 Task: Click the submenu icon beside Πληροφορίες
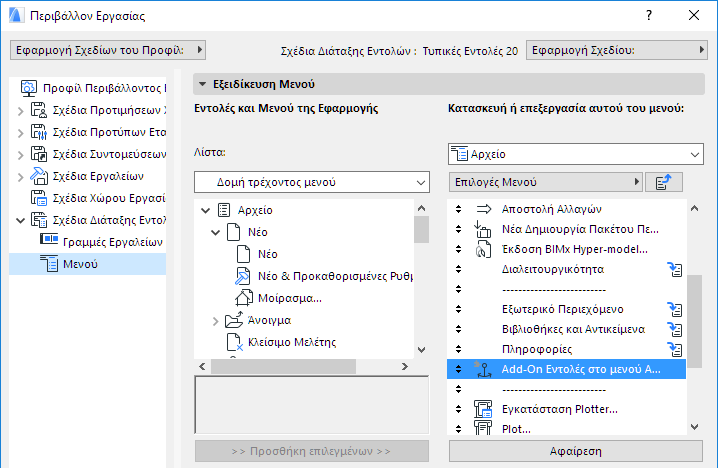[675, 349]
